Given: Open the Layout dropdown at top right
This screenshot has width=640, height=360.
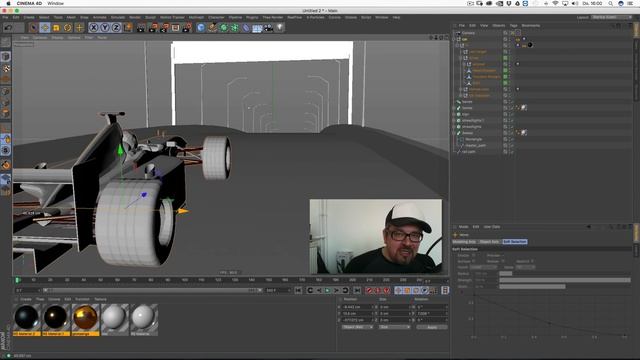Looking at the screenshot, I should click(611, 17).
